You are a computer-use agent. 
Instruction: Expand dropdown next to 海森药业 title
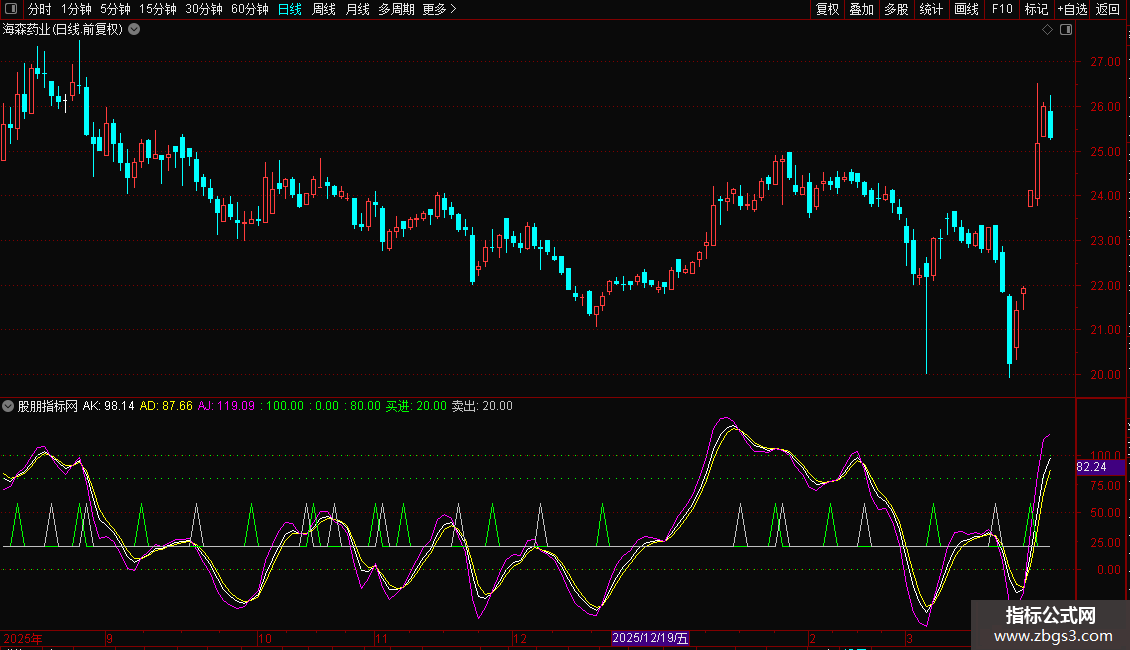(x=135, y=30)
